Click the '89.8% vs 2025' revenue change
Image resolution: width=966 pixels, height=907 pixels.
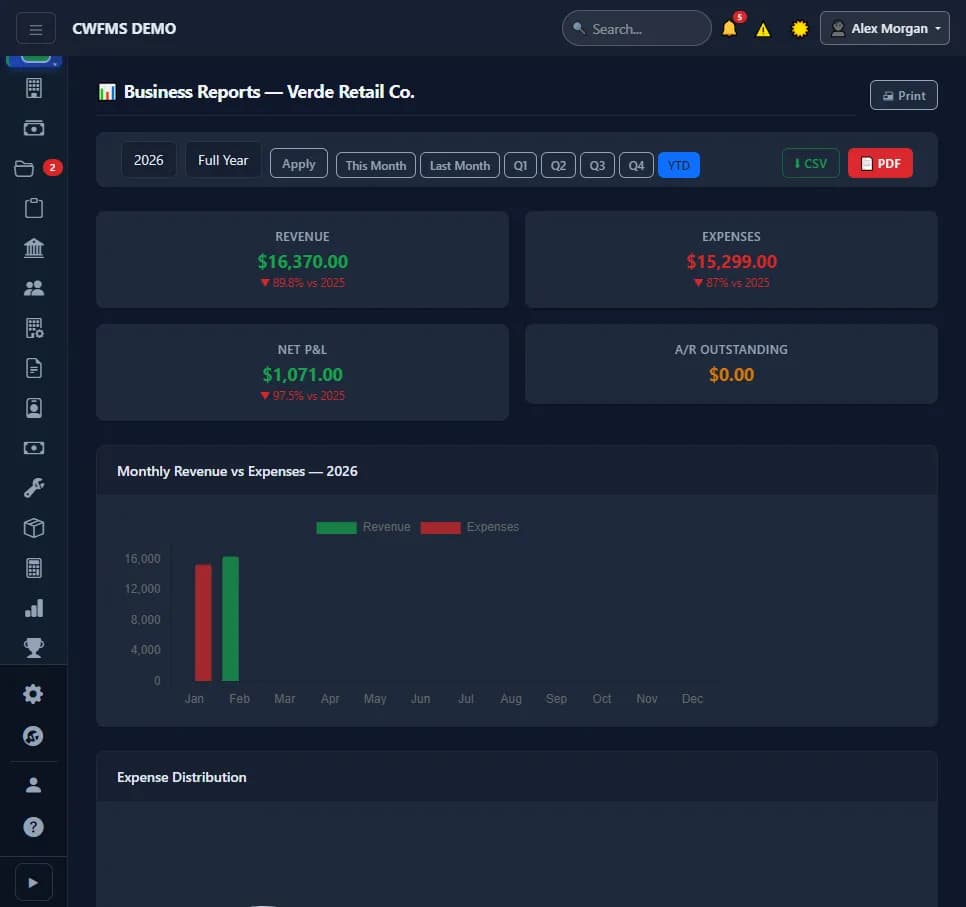(302, 283)
